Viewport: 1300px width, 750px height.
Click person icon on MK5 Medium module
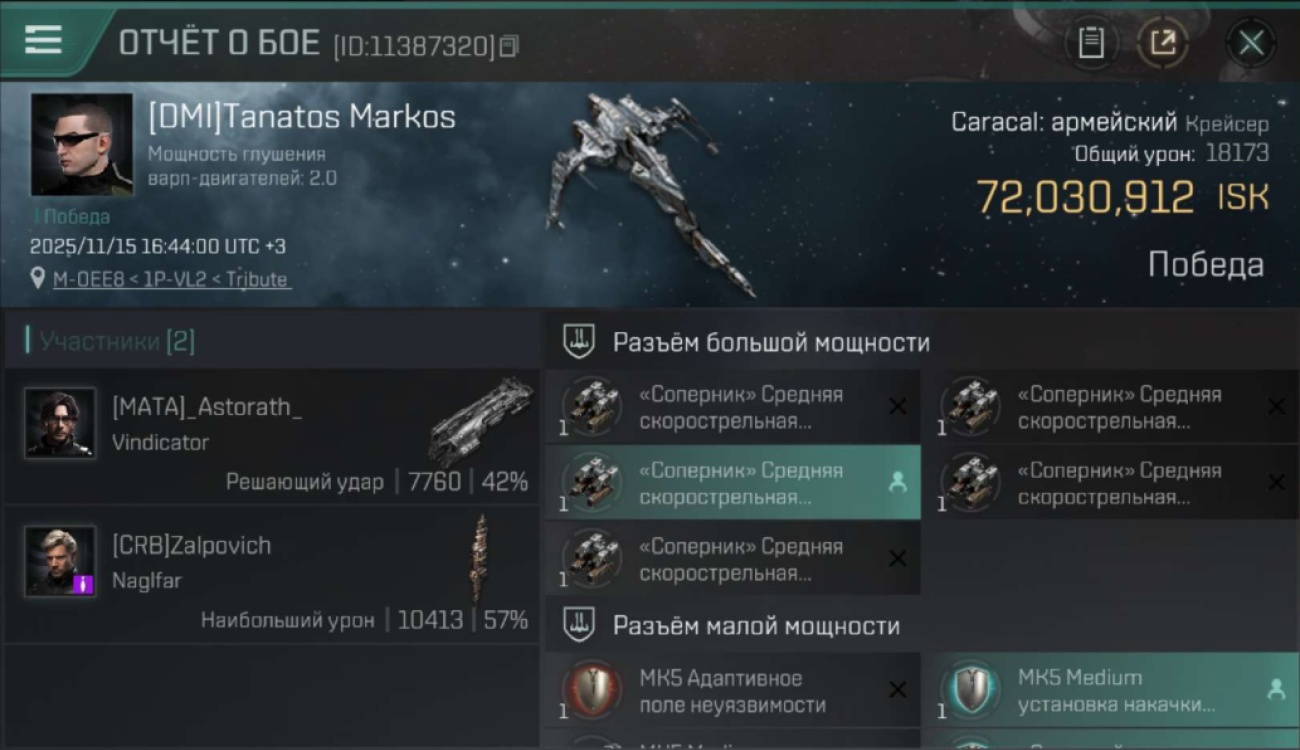[x=1276, y=689]
